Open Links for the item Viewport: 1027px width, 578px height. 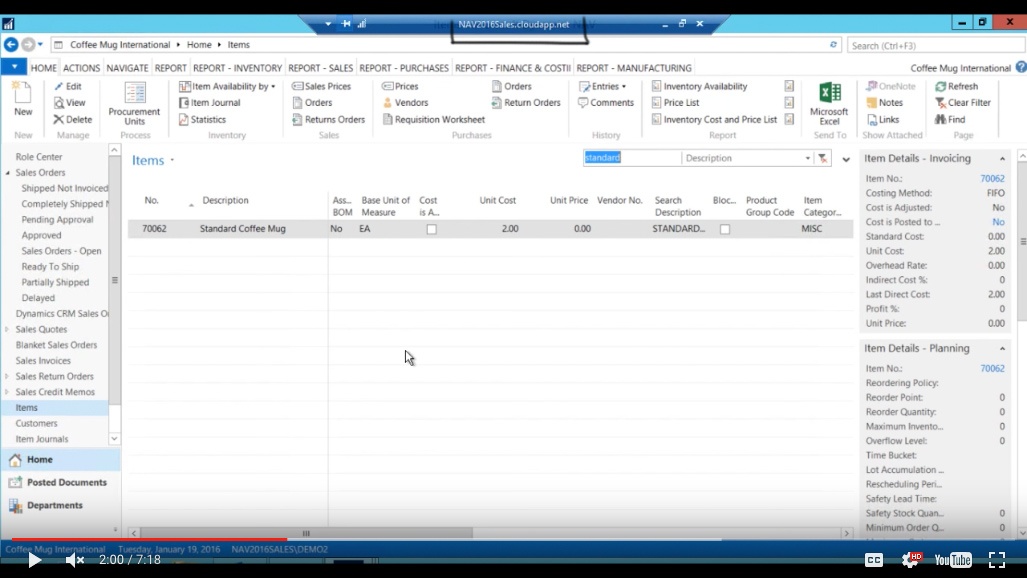point(883,119)
